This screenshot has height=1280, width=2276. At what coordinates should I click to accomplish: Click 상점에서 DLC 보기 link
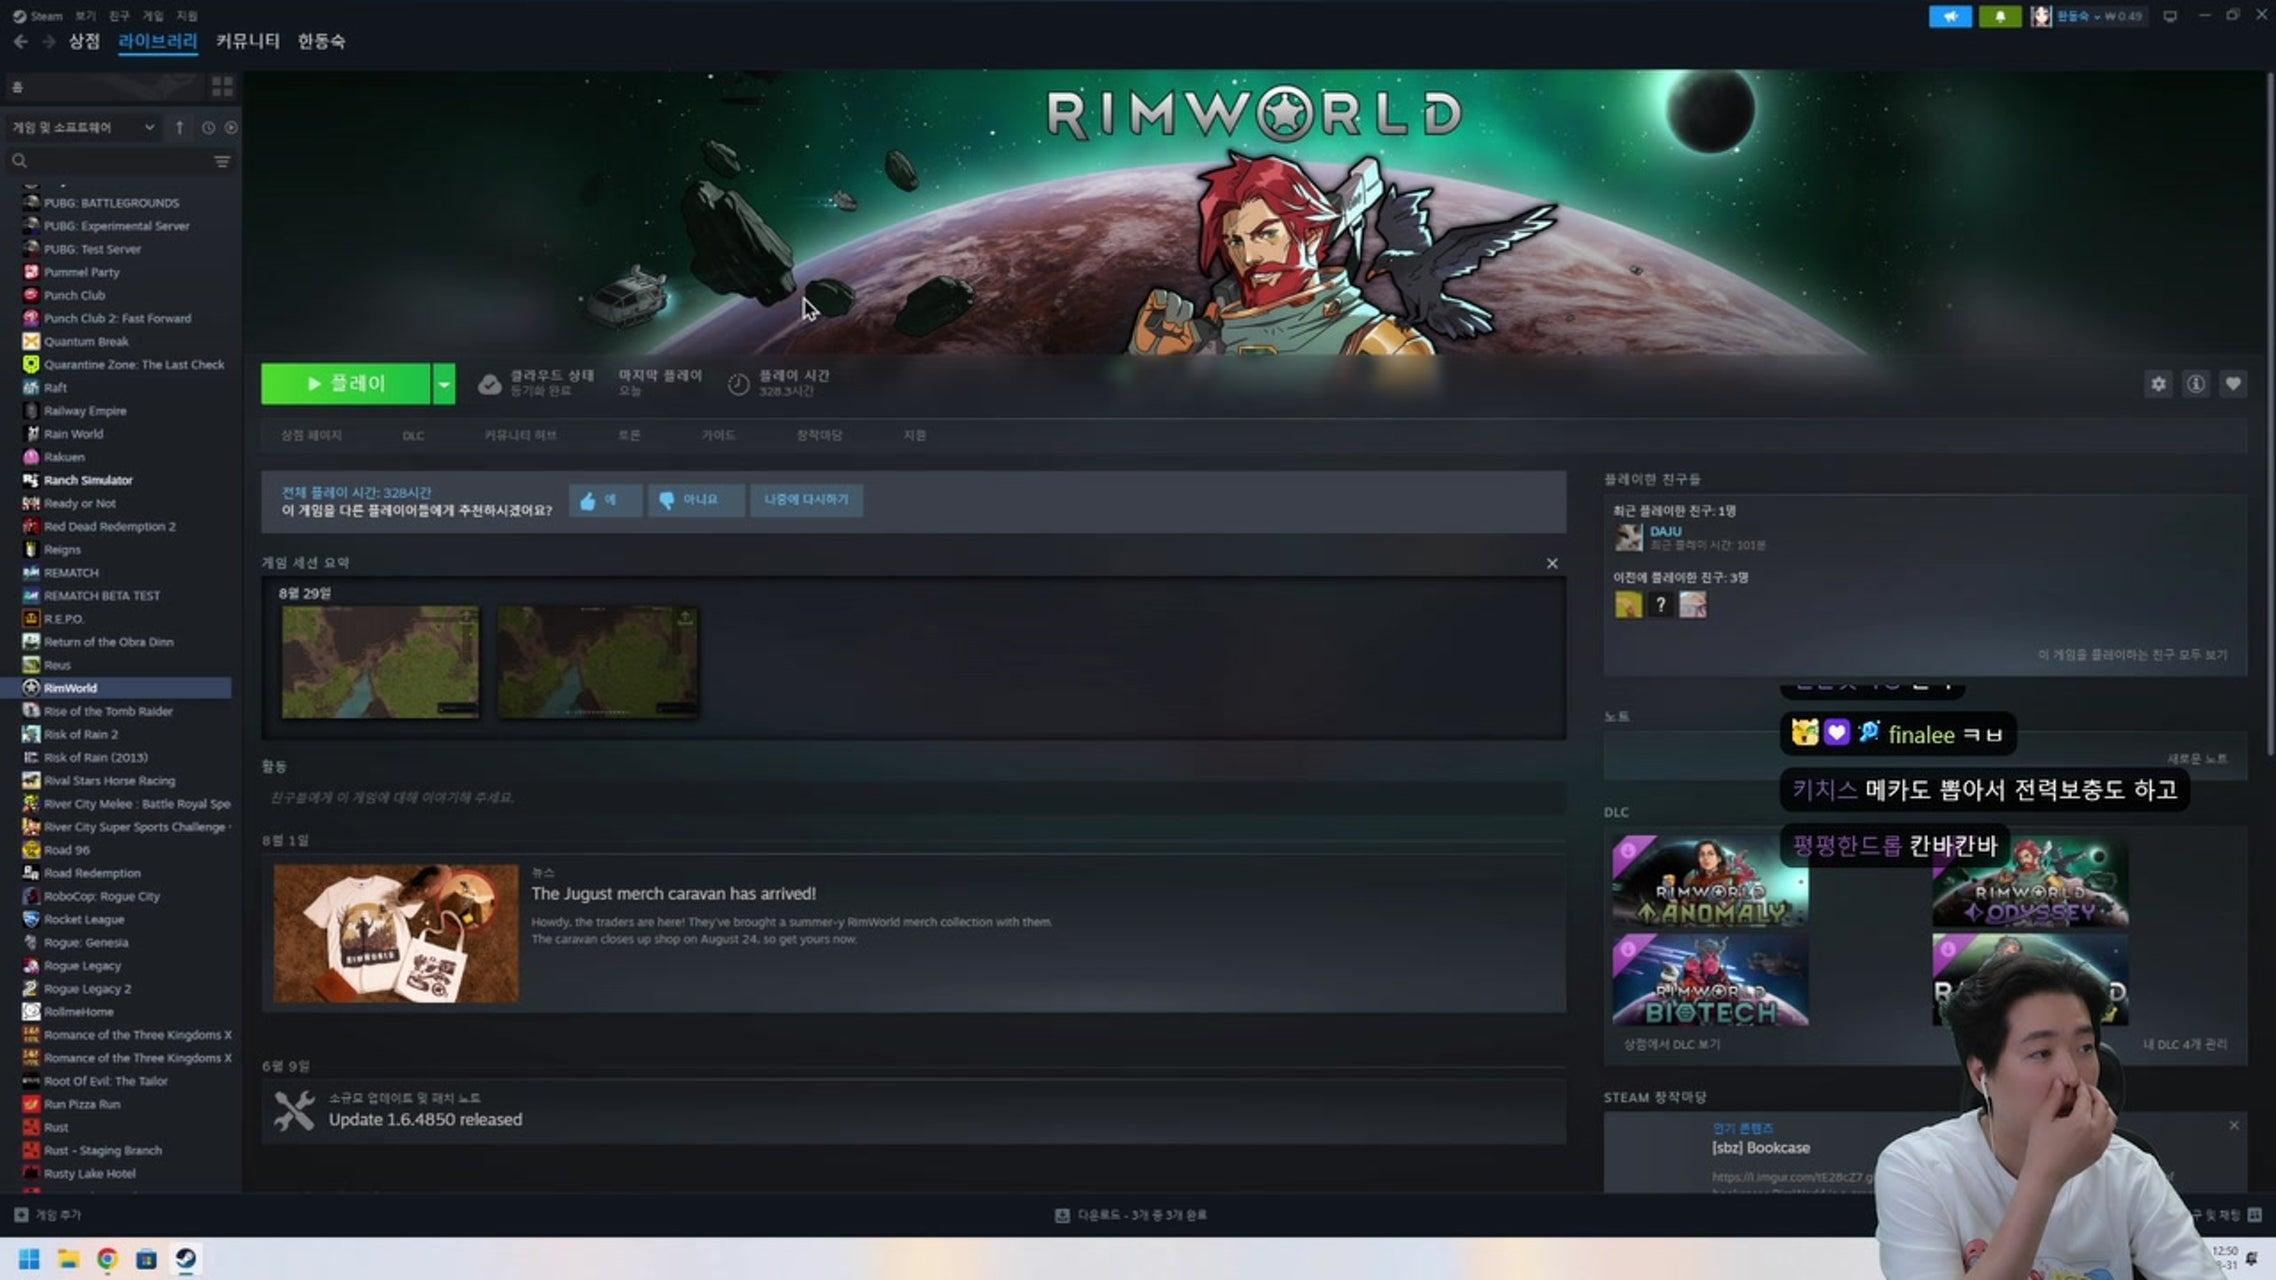(x=1672, y=1045)
